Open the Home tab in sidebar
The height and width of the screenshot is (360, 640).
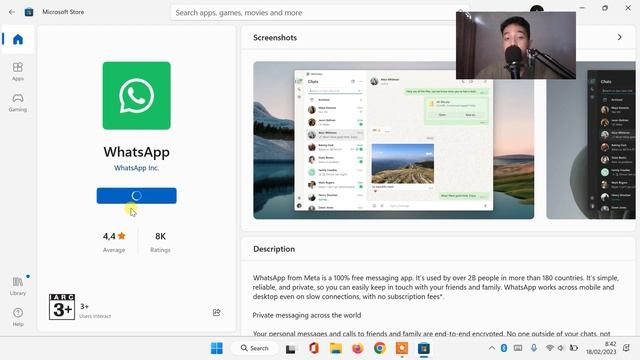18,39
